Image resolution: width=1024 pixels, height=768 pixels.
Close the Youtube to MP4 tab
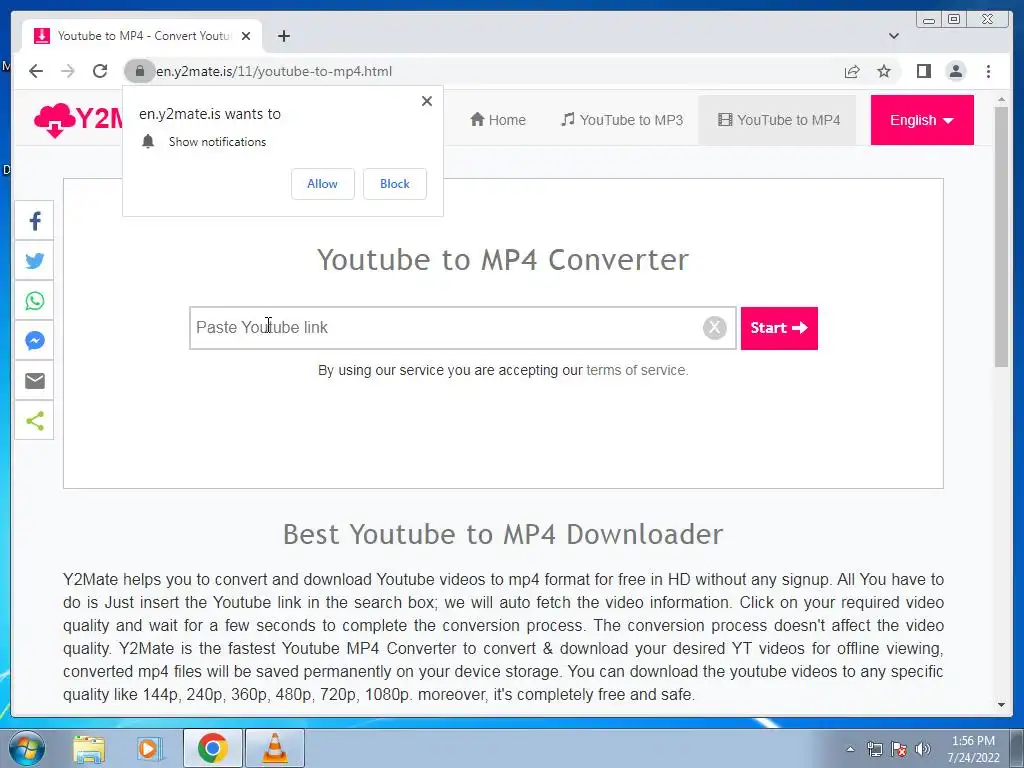tap(246, 36)
